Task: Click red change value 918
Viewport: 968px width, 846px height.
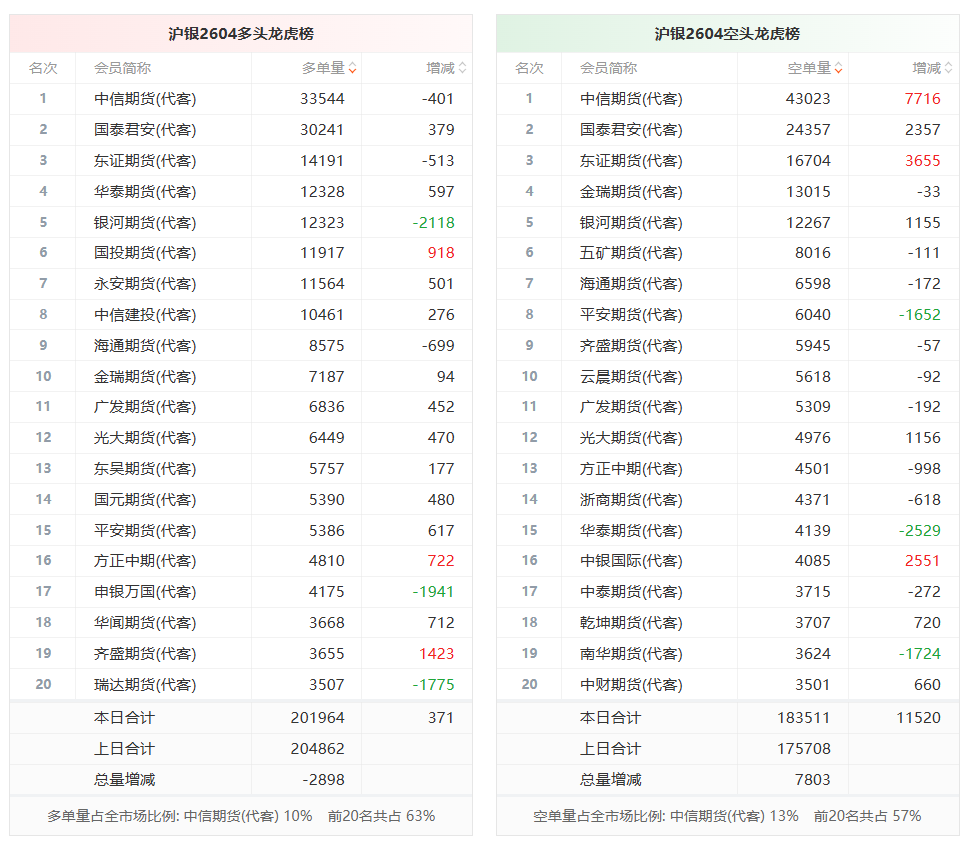Action: click(441, 253)
